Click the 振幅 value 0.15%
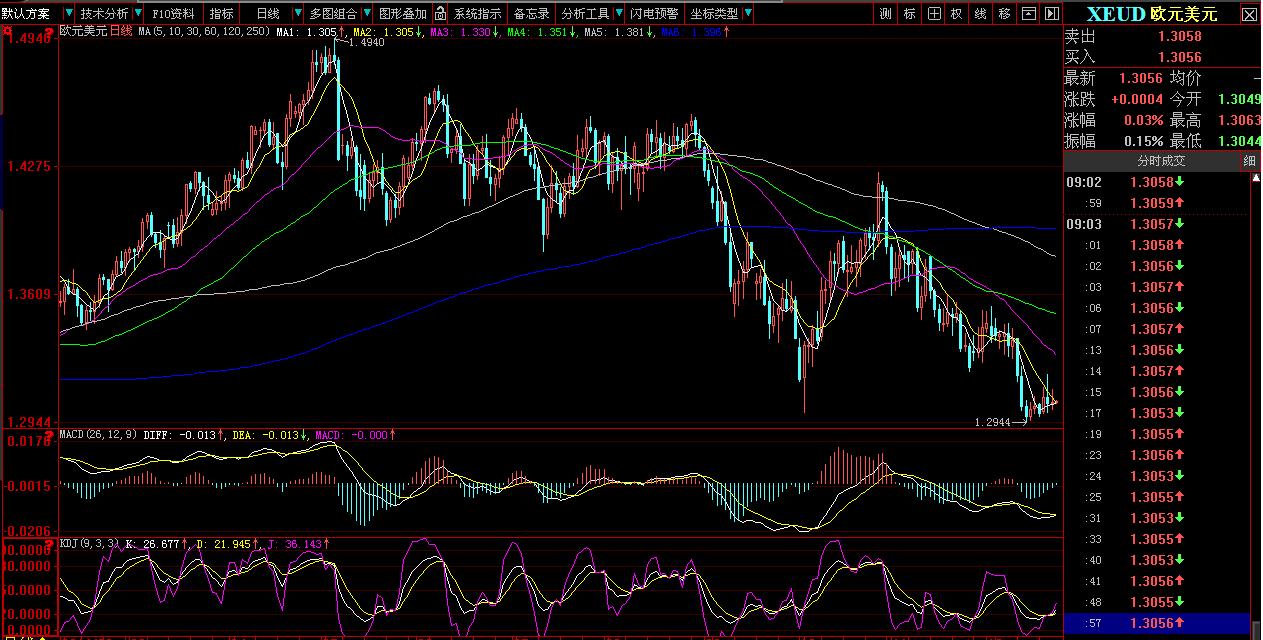The image size is (1263, 640). click(x=1144, y=141)
